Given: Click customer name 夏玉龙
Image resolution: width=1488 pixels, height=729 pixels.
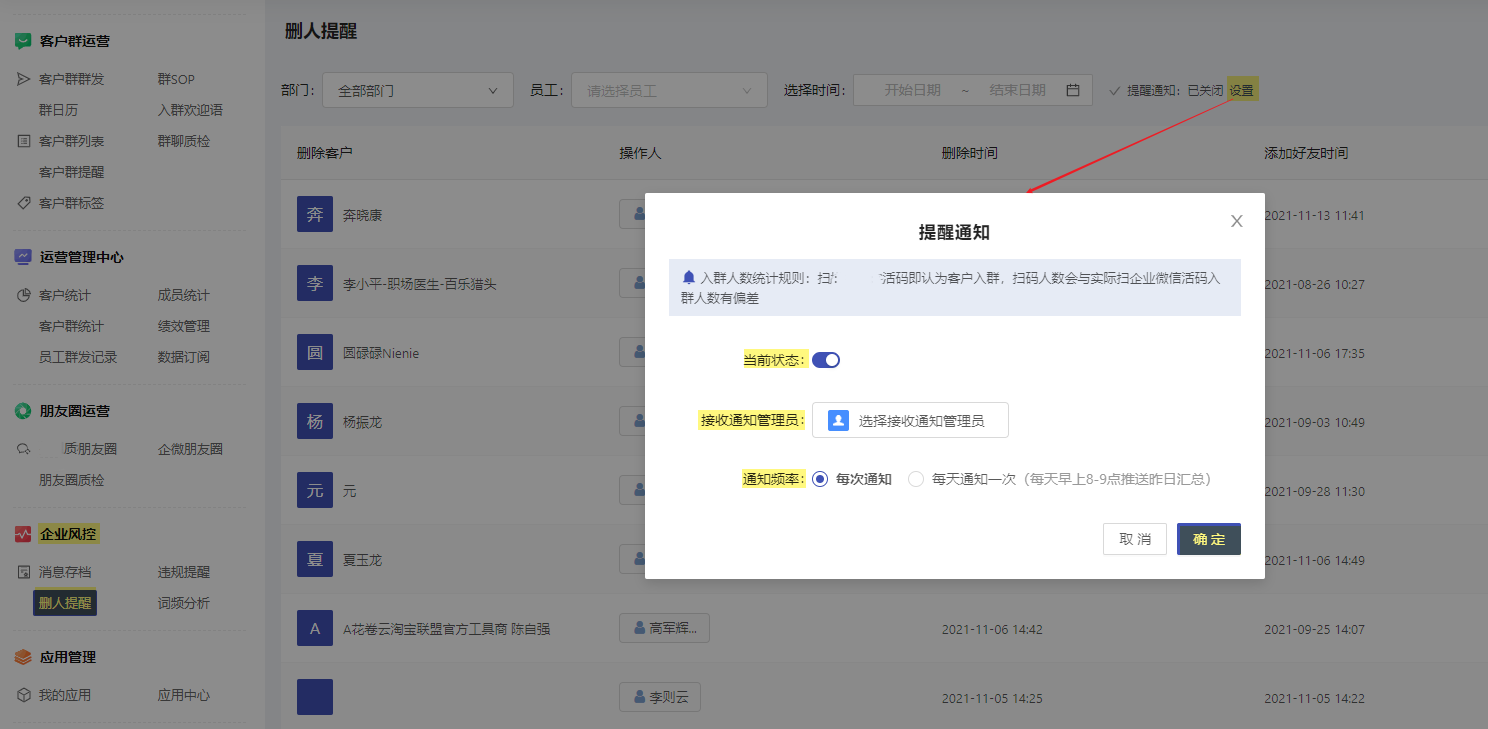Looking at the screenshot, I should tap(362, 560).
